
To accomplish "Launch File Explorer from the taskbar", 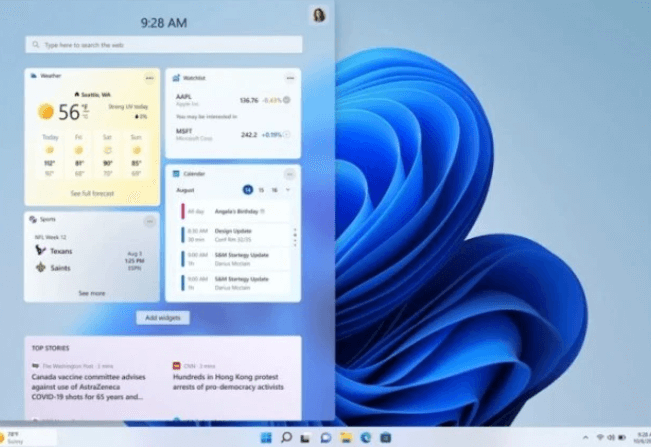I will (x=345, y=437).
